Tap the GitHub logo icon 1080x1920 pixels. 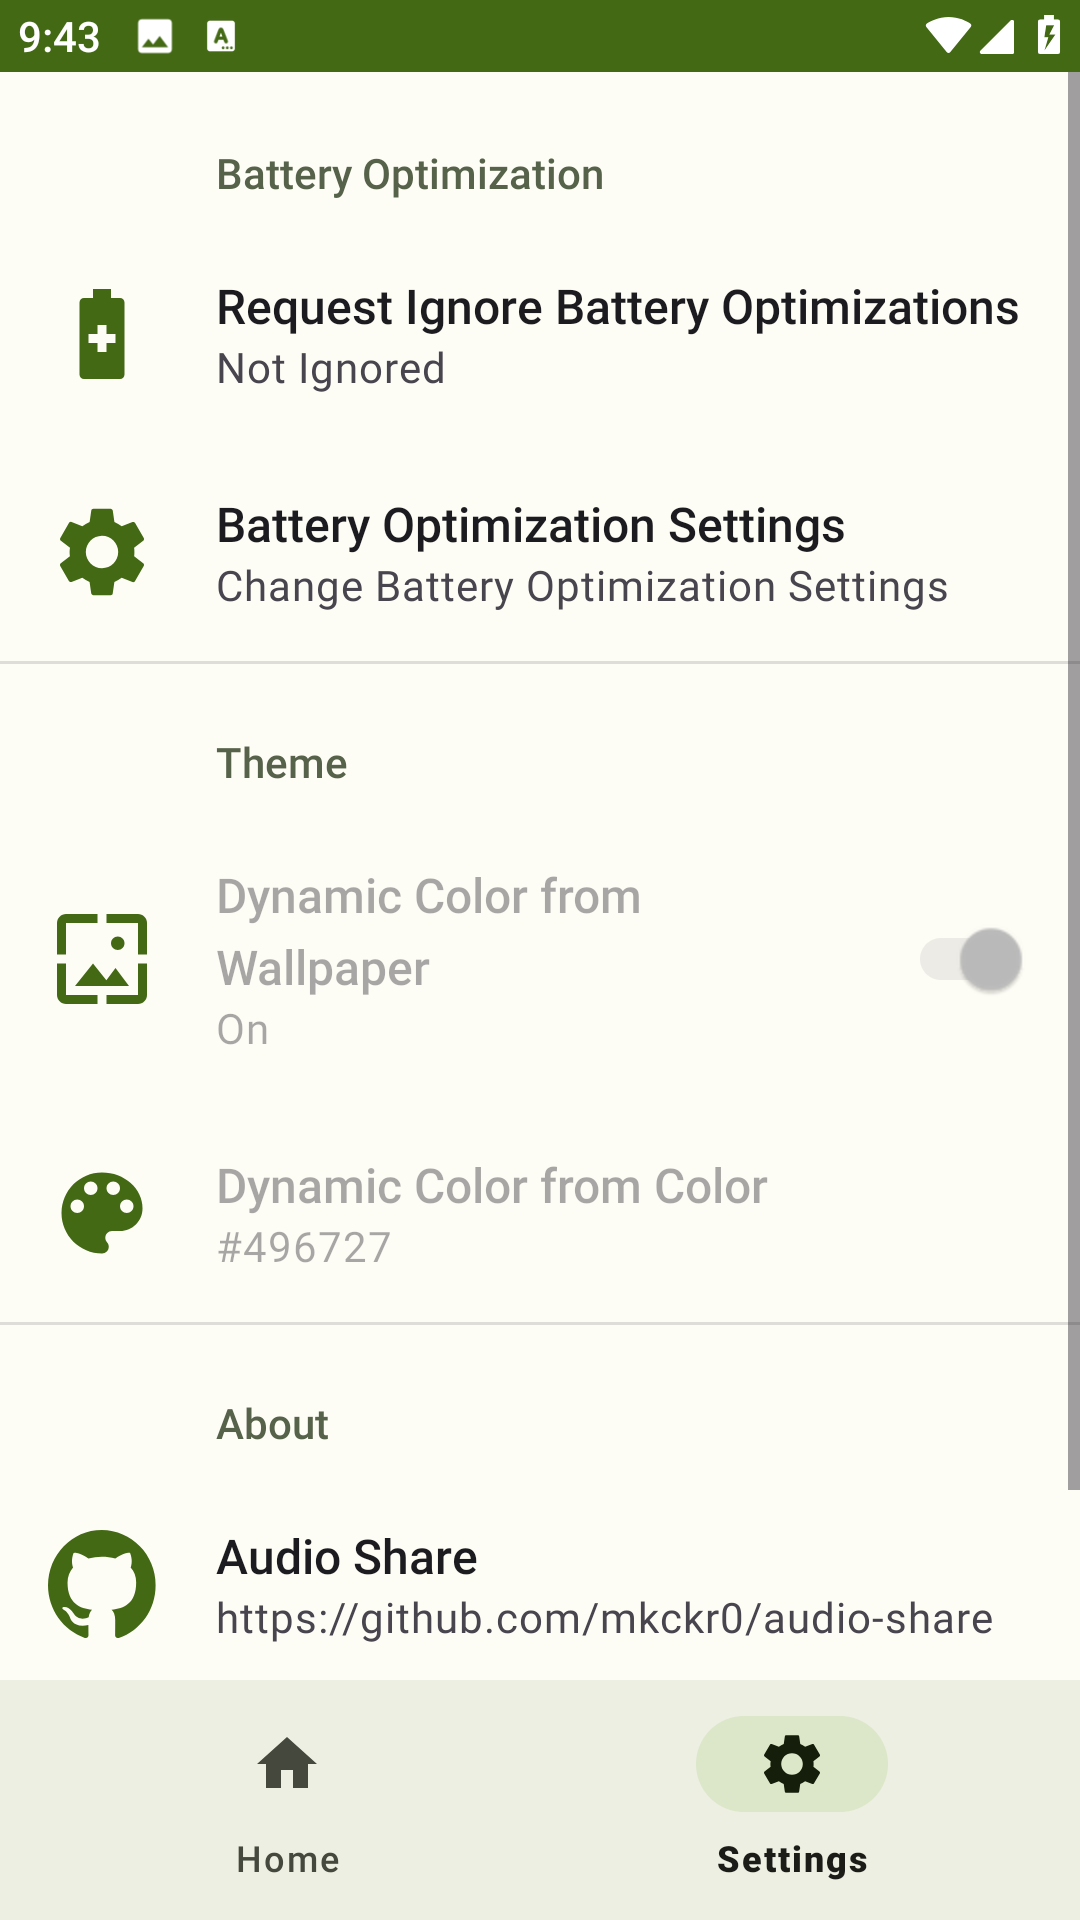[102, 1584]
